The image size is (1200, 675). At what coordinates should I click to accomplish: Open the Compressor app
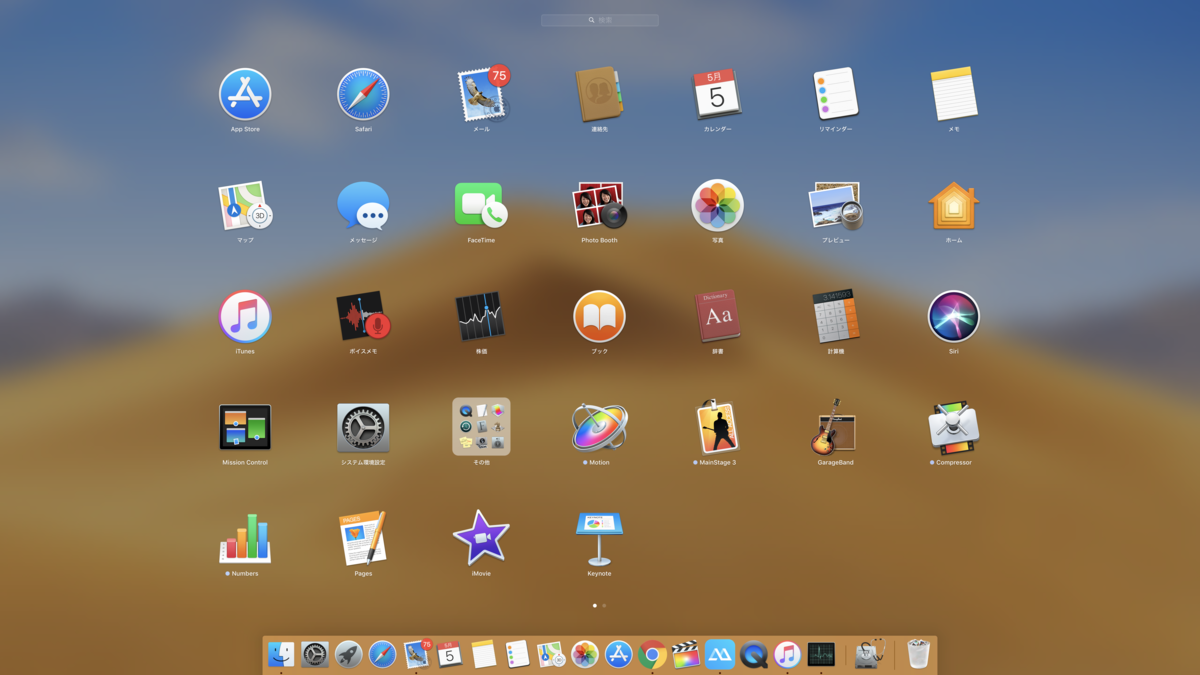coord(954,427)
